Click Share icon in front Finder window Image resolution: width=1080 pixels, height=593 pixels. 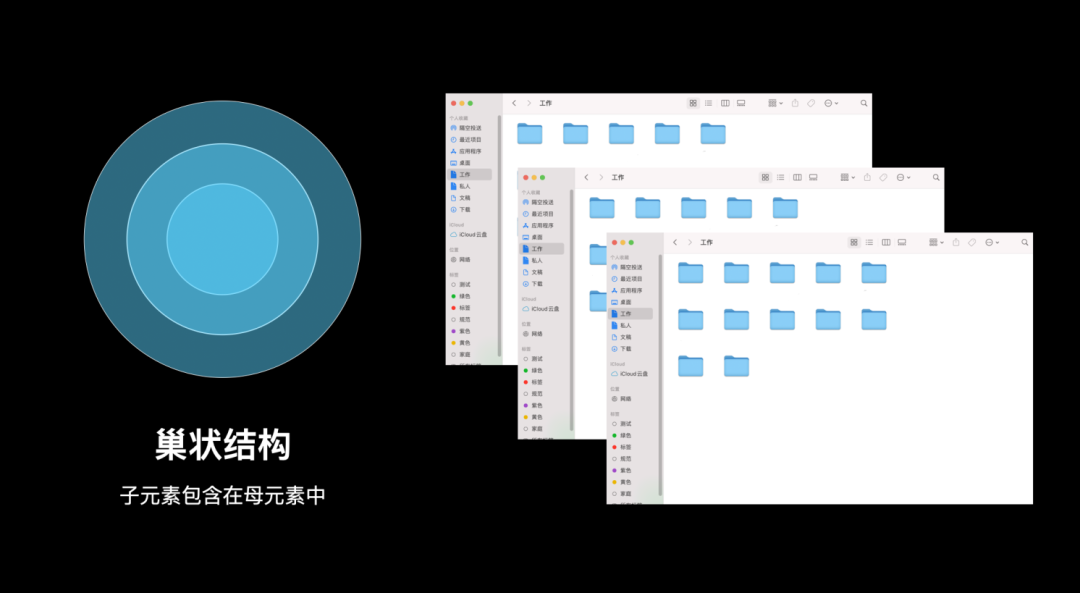tap(956, 242)
